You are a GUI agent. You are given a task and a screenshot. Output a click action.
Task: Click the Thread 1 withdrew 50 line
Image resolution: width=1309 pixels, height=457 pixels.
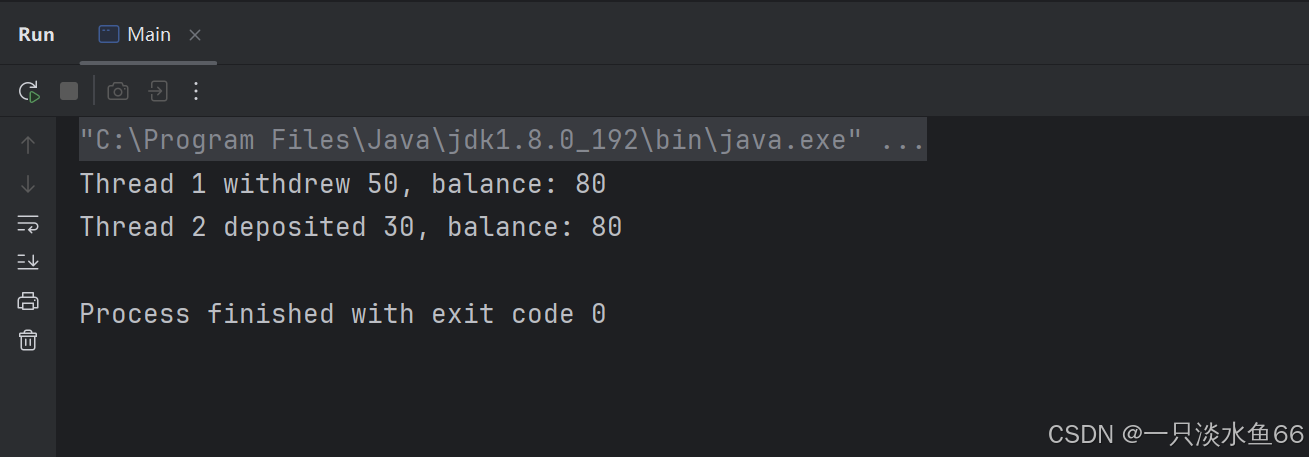tap(343, 184)
